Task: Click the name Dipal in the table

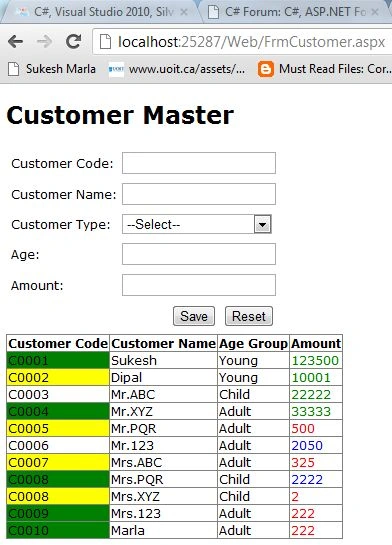Action: [126, 378]
